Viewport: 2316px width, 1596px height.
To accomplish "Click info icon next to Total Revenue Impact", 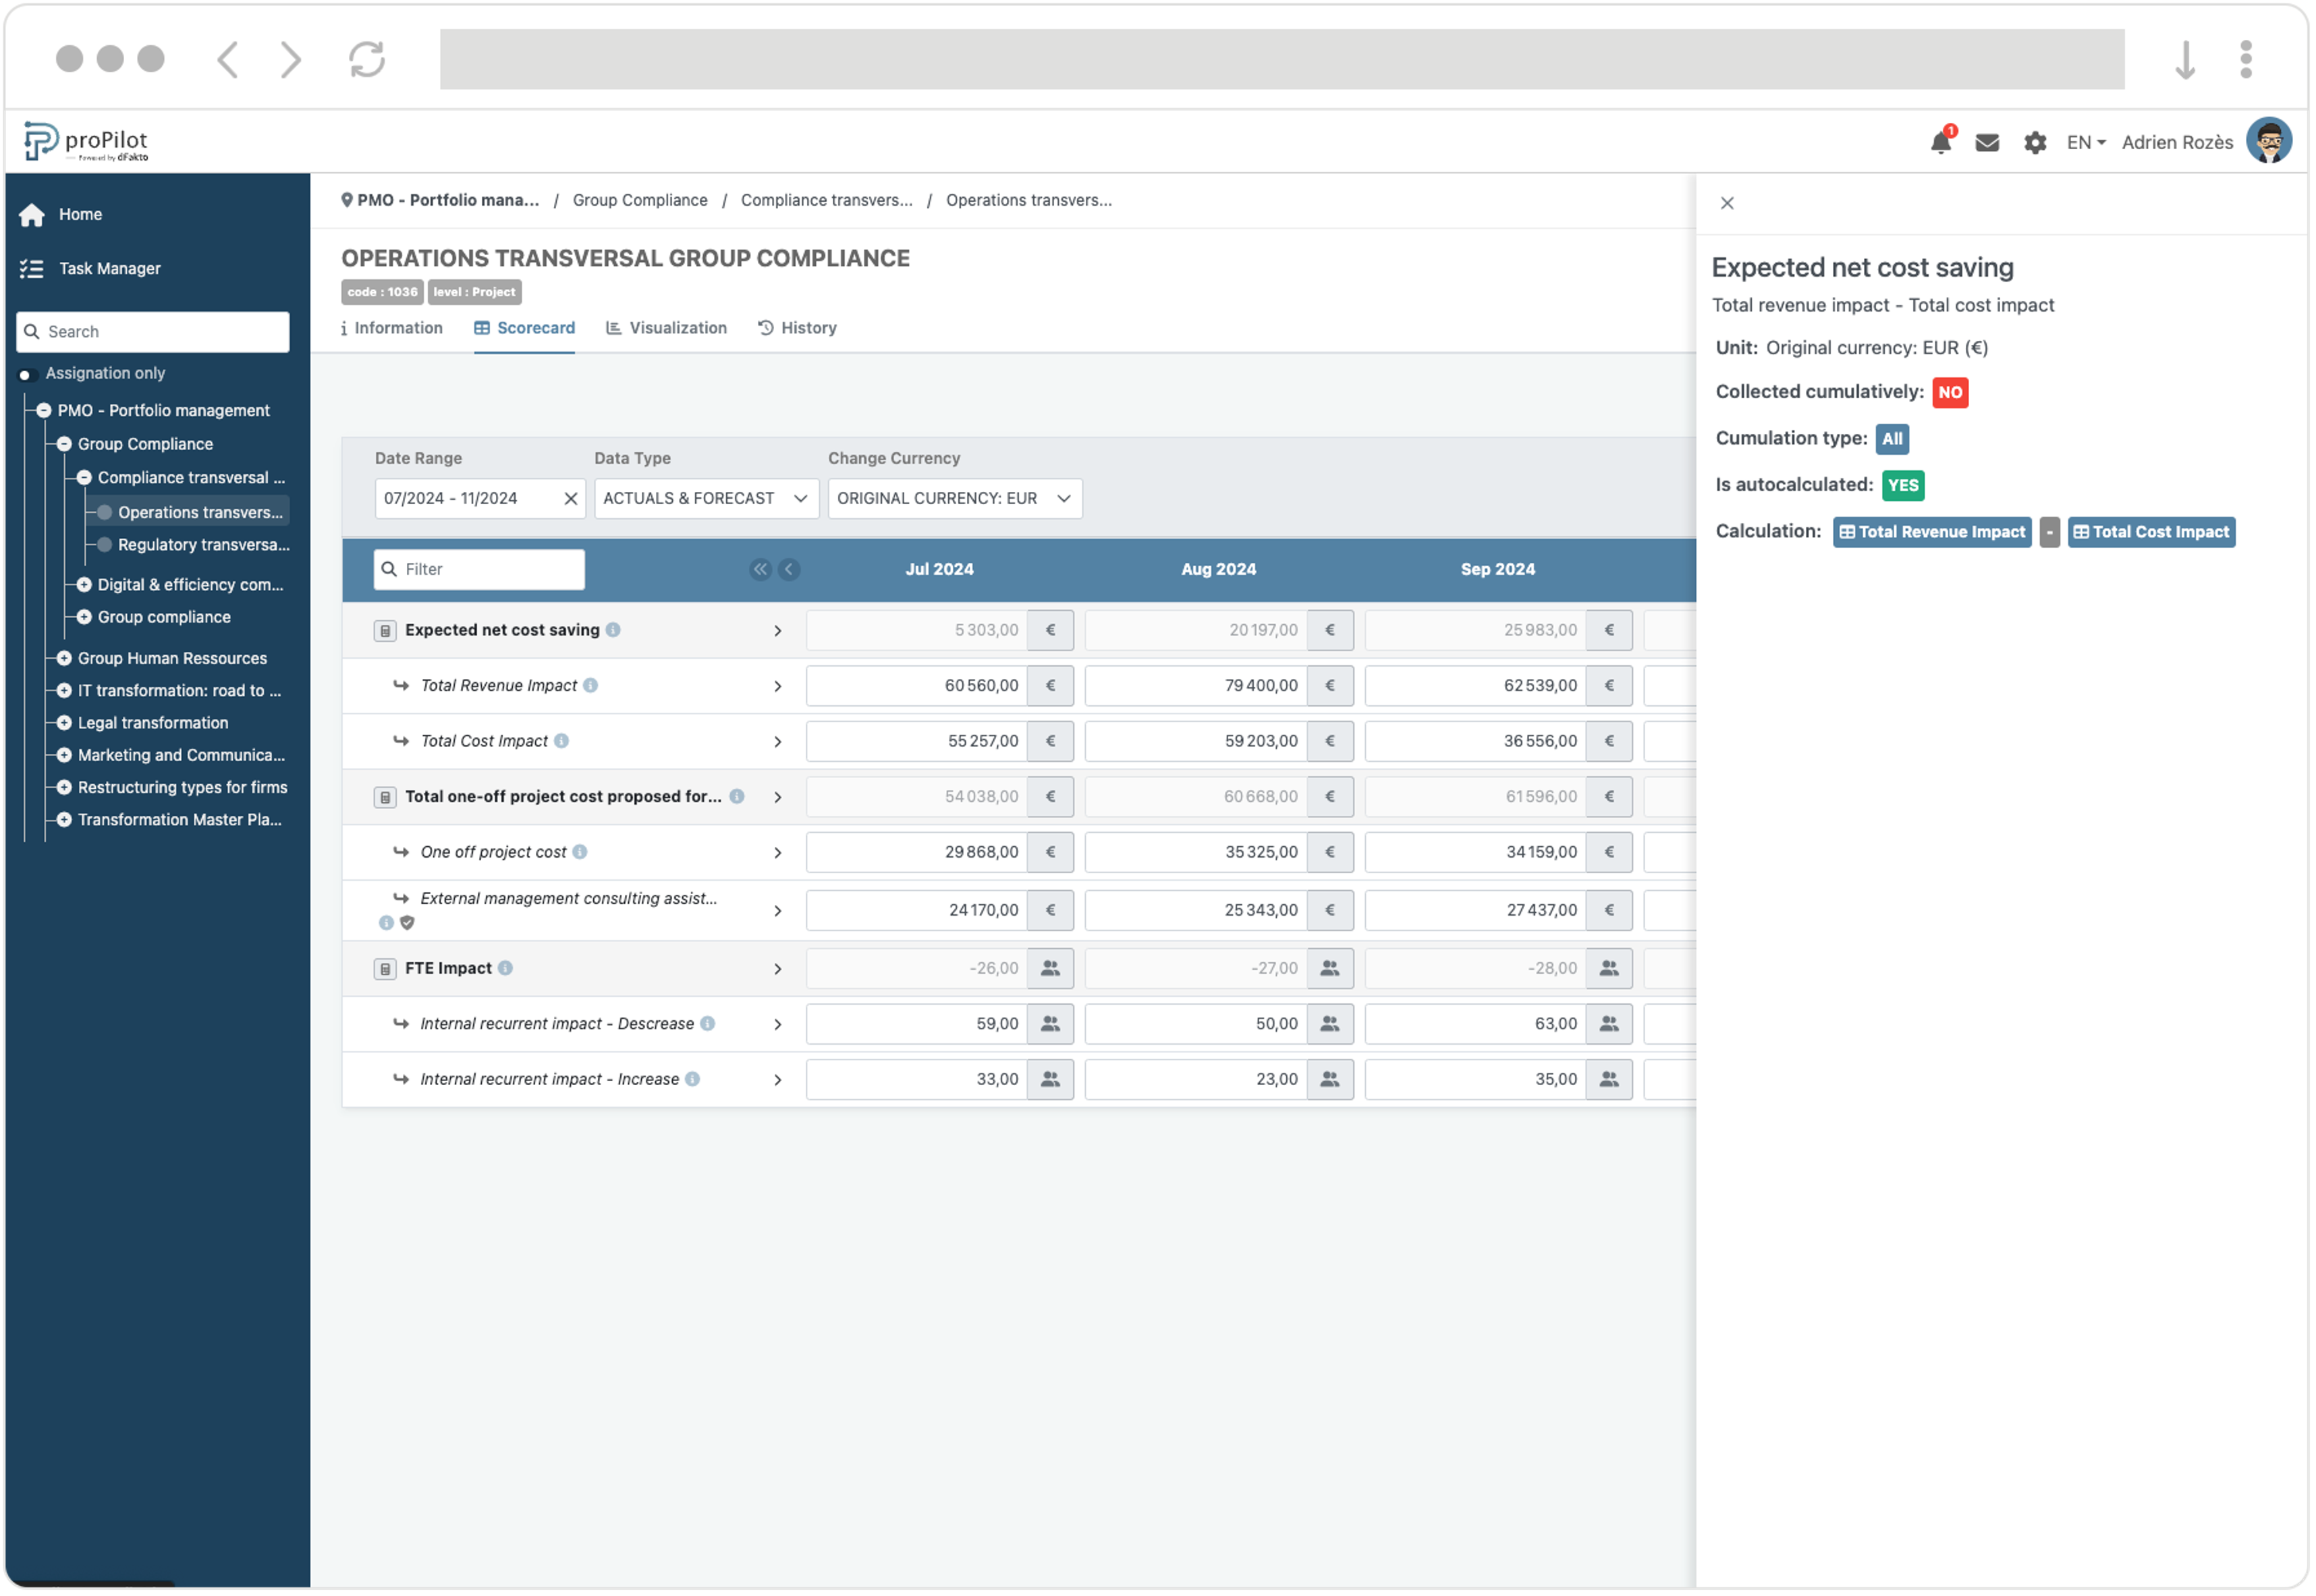I will 591,685.
